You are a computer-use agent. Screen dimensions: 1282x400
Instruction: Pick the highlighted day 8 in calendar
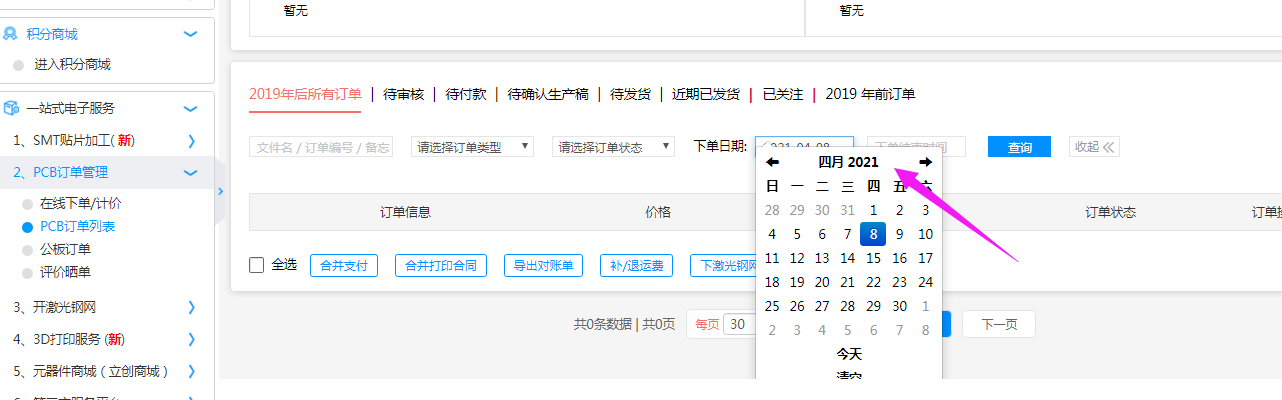pos(873,234)
